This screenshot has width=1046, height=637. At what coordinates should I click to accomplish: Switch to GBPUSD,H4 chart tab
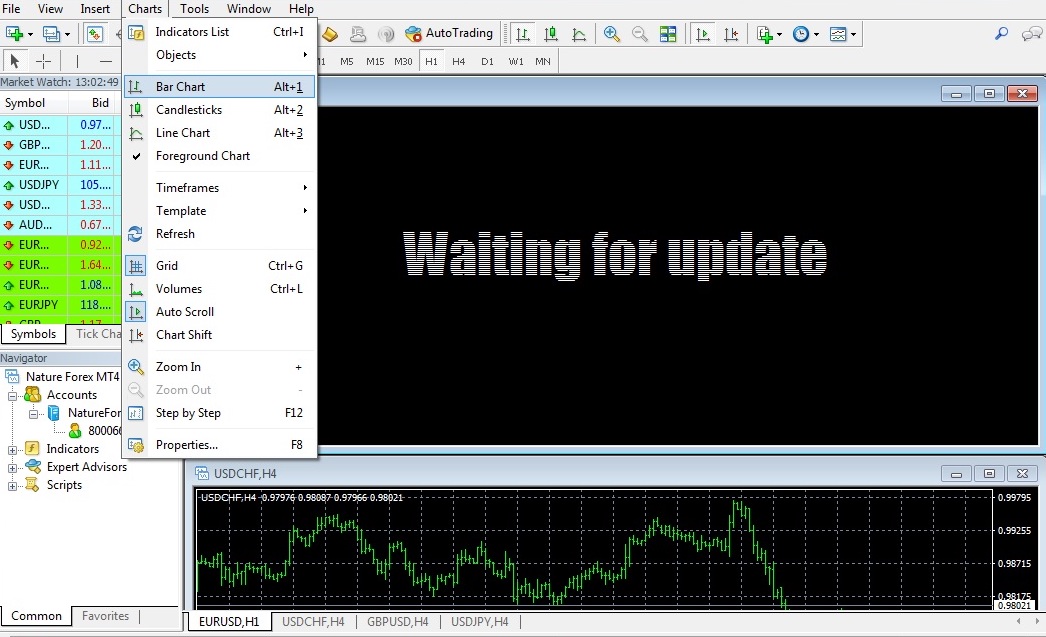(x=398, y=622)
